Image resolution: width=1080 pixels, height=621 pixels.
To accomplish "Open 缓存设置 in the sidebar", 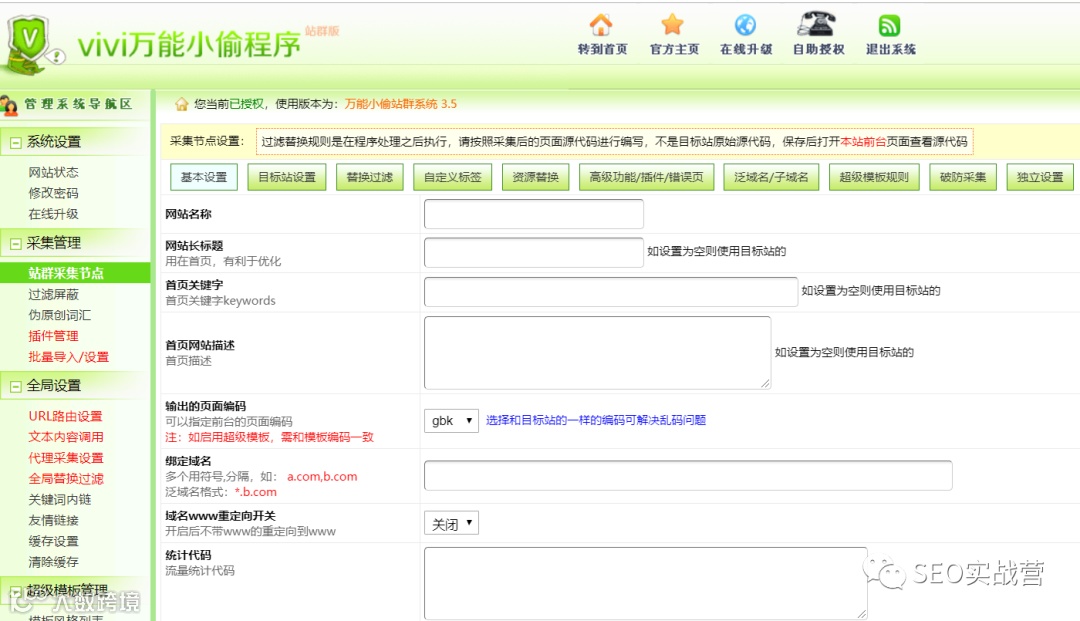I will tap(53, 541).
